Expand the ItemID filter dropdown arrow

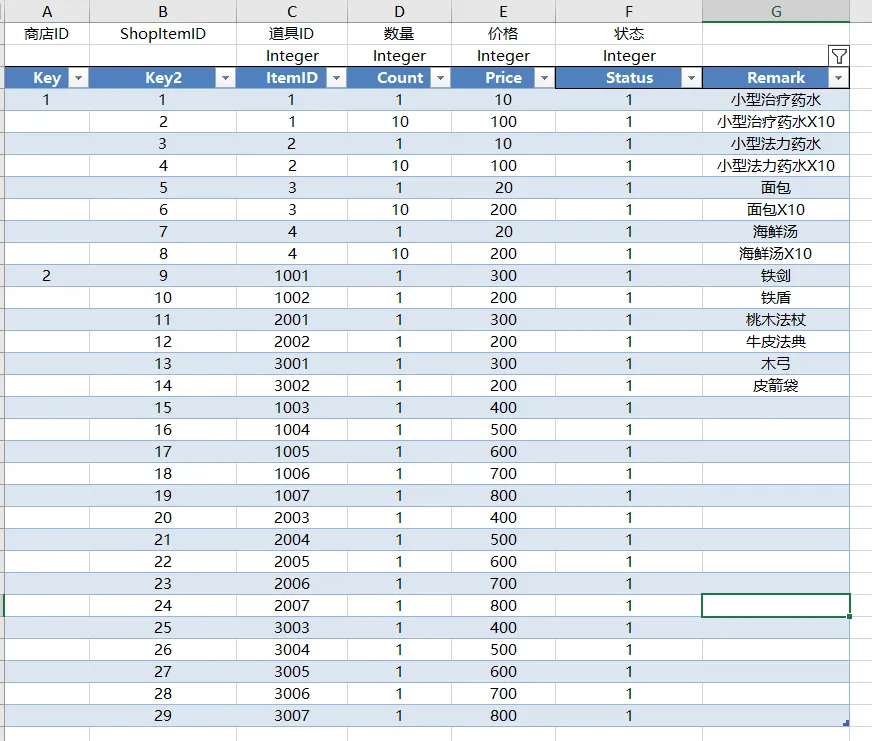[x=337, y=78]
